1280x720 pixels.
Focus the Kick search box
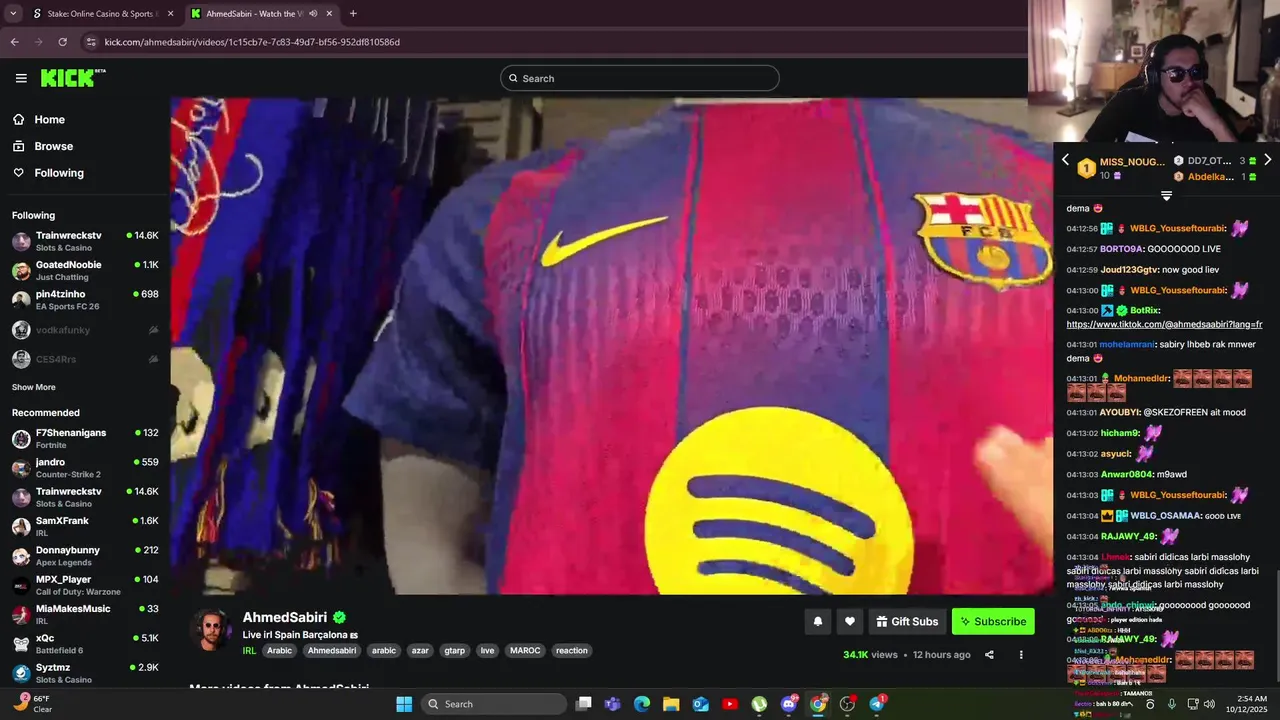click(639, 78)
